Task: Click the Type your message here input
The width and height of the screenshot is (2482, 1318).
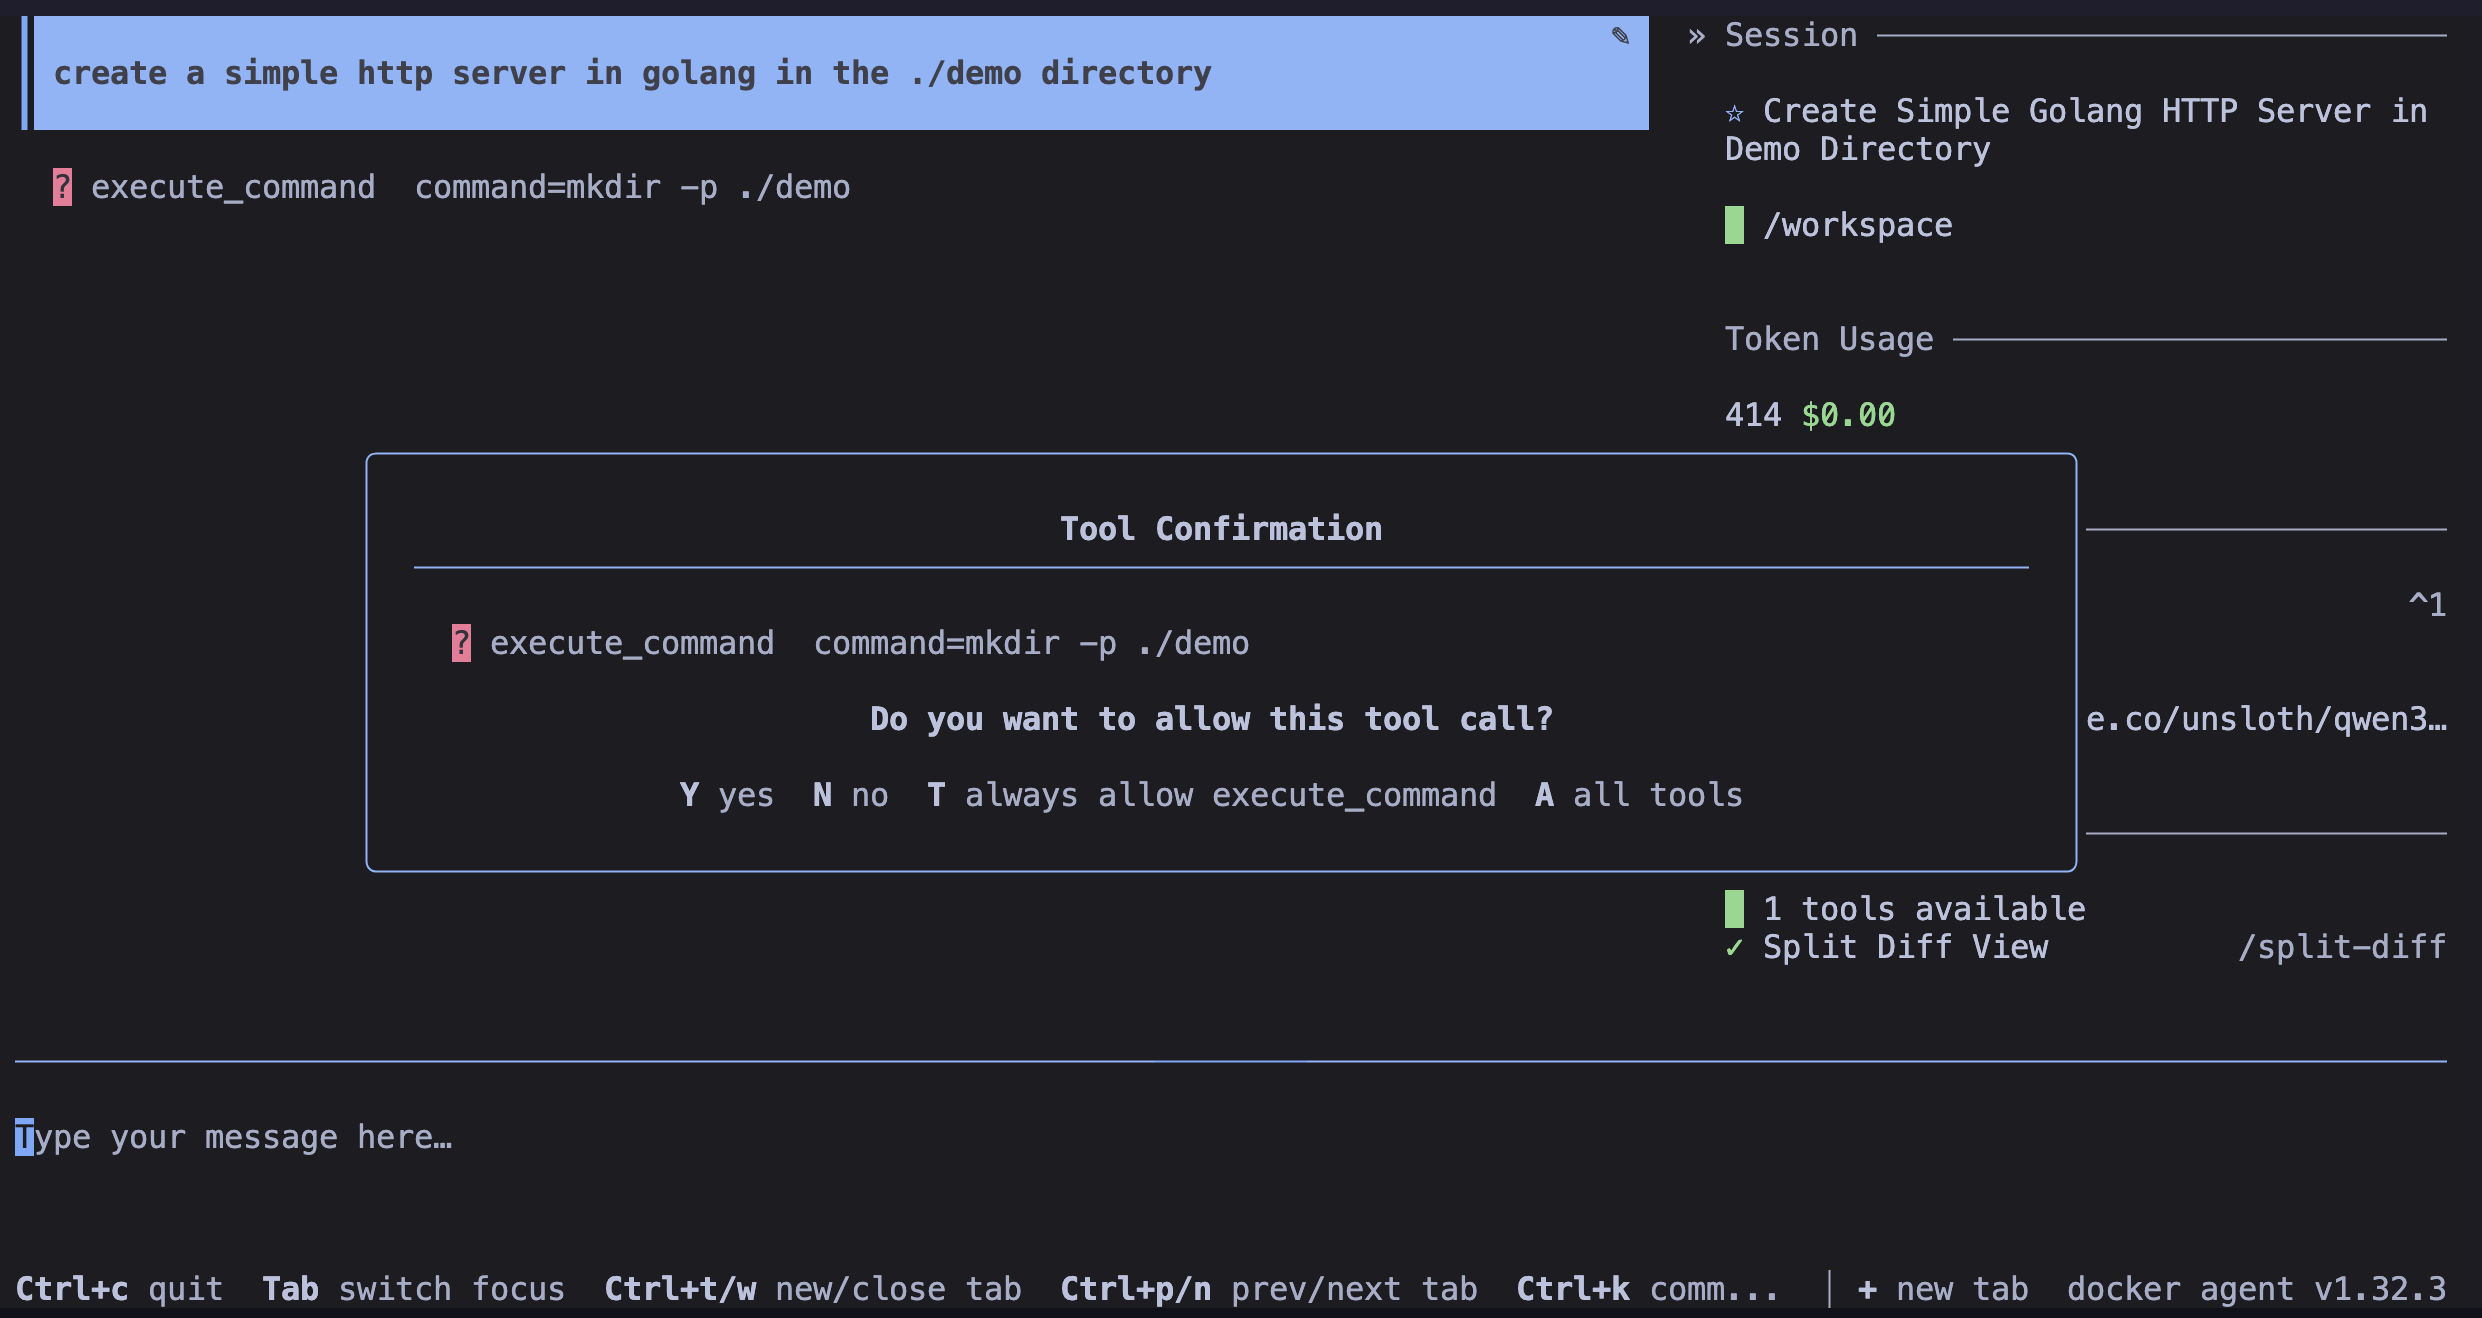Action: pos(234,1137)
